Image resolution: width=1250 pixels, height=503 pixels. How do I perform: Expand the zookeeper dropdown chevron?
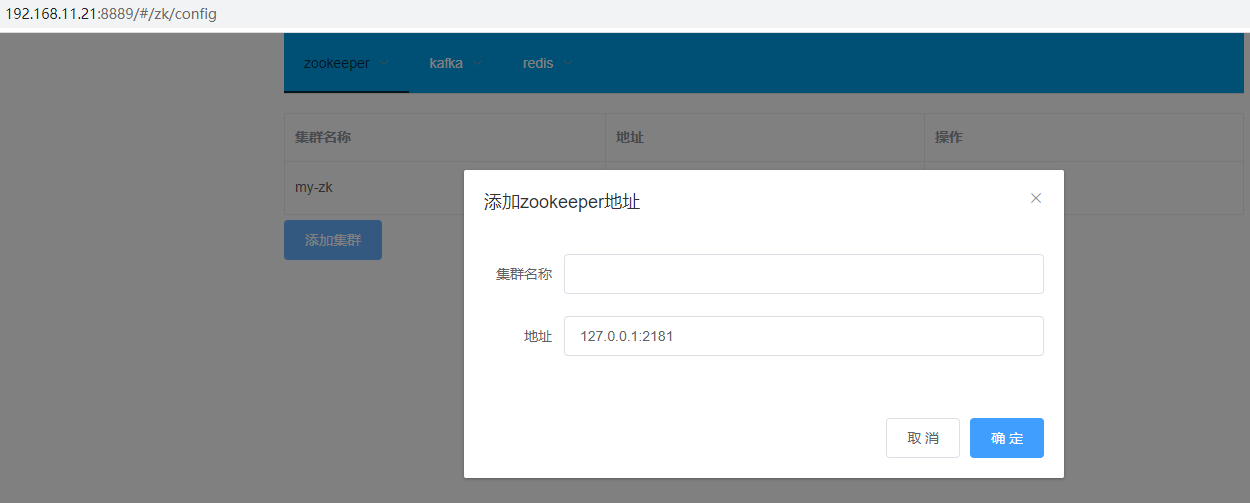click(x=384, y=63)
